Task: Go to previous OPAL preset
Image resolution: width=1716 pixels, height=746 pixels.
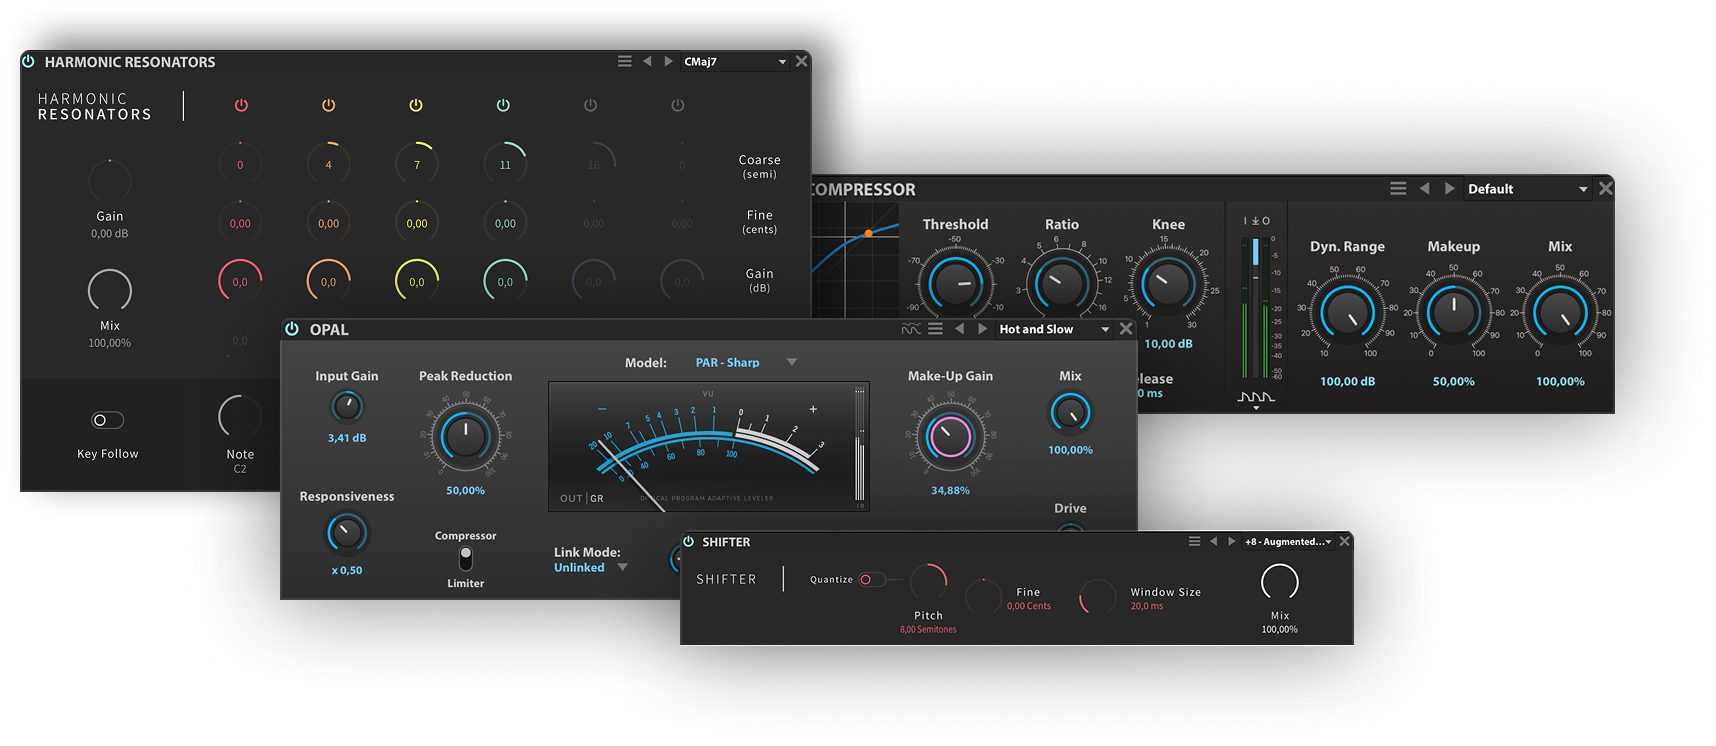Action: 960,329
